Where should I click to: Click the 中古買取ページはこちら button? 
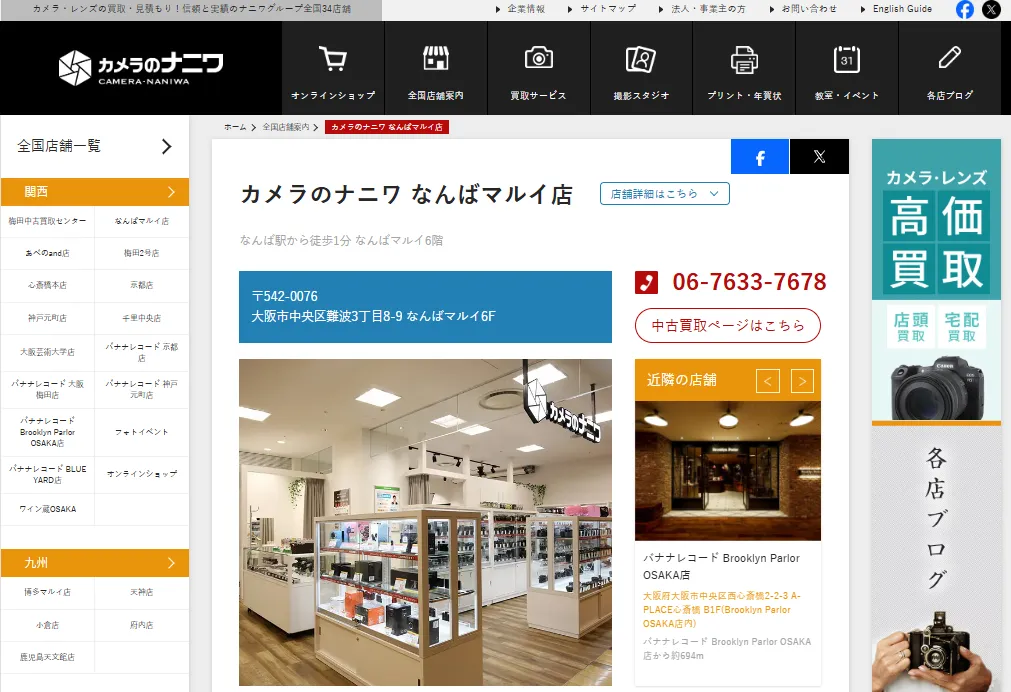pyautogui.click(x=727, y=326)
